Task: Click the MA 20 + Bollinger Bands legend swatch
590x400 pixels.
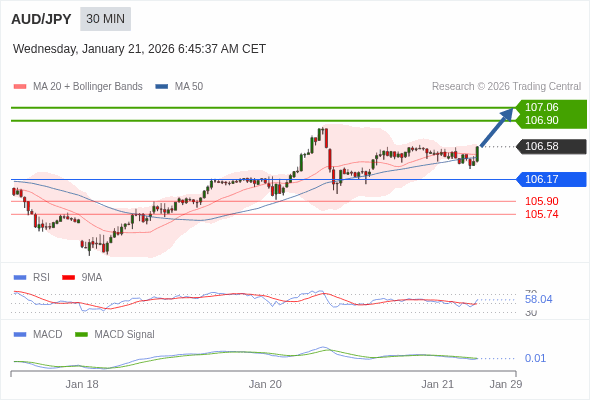Action: 20,87
